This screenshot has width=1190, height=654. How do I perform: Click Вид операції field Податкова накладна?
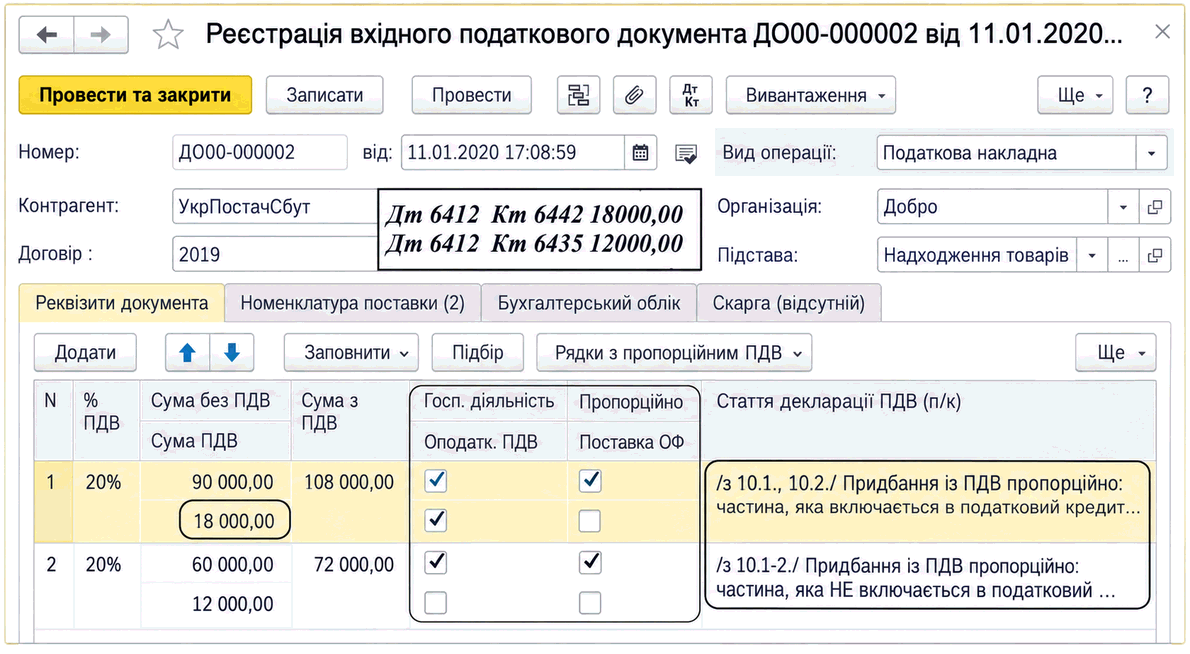[1006, 153]
